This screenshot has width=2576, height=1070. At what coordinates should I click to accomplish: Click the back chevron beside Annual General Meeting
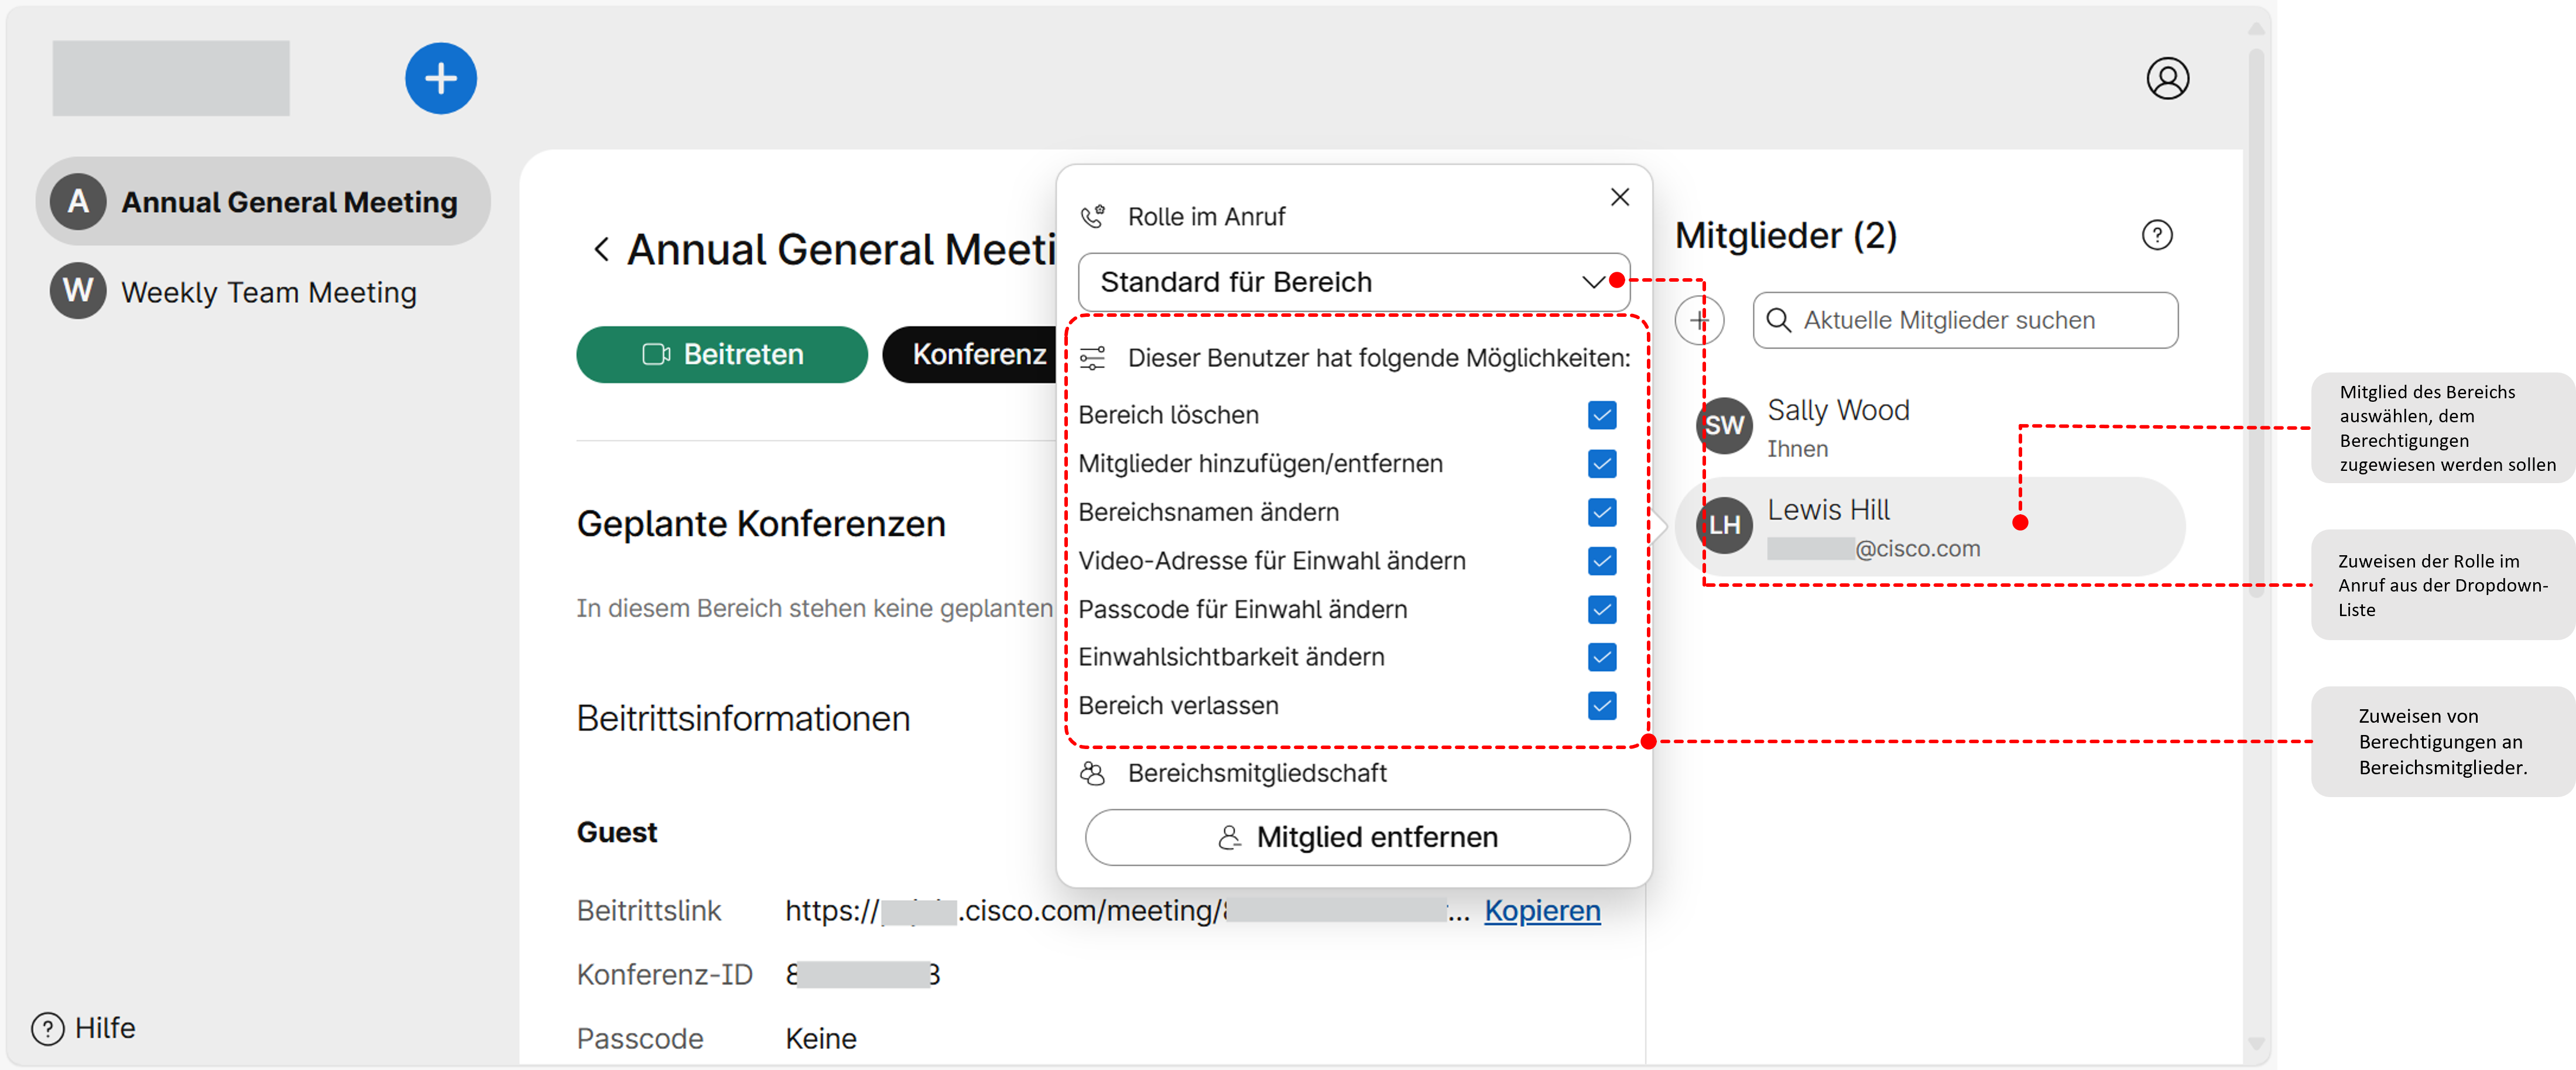[602, 248]
